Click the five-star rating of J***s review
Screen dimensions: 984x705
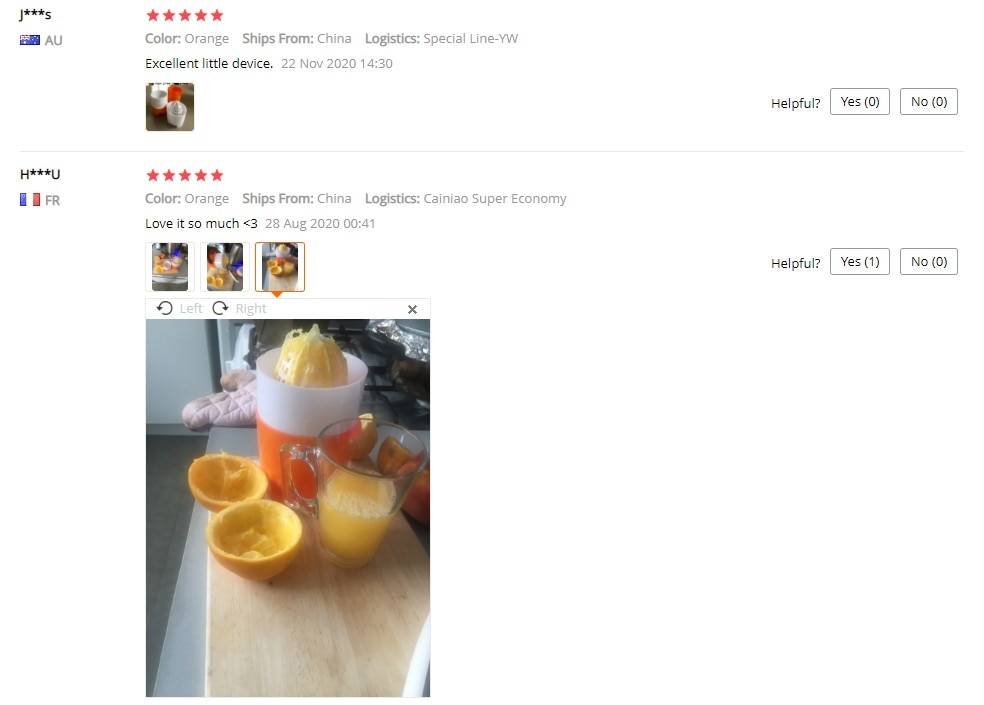click(184, 15)
